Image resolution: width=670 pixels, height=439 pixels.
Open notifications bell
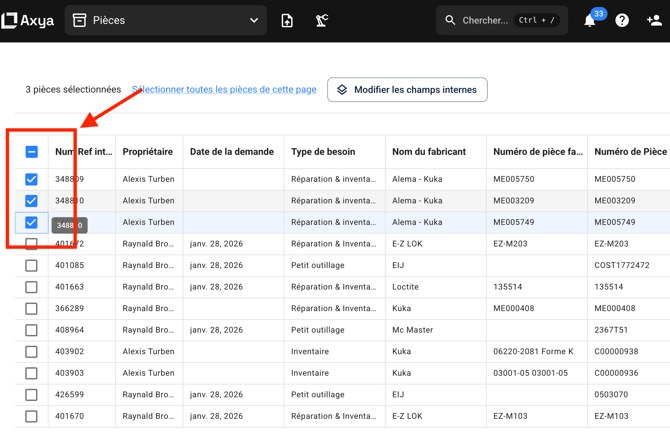click(590, 21)
